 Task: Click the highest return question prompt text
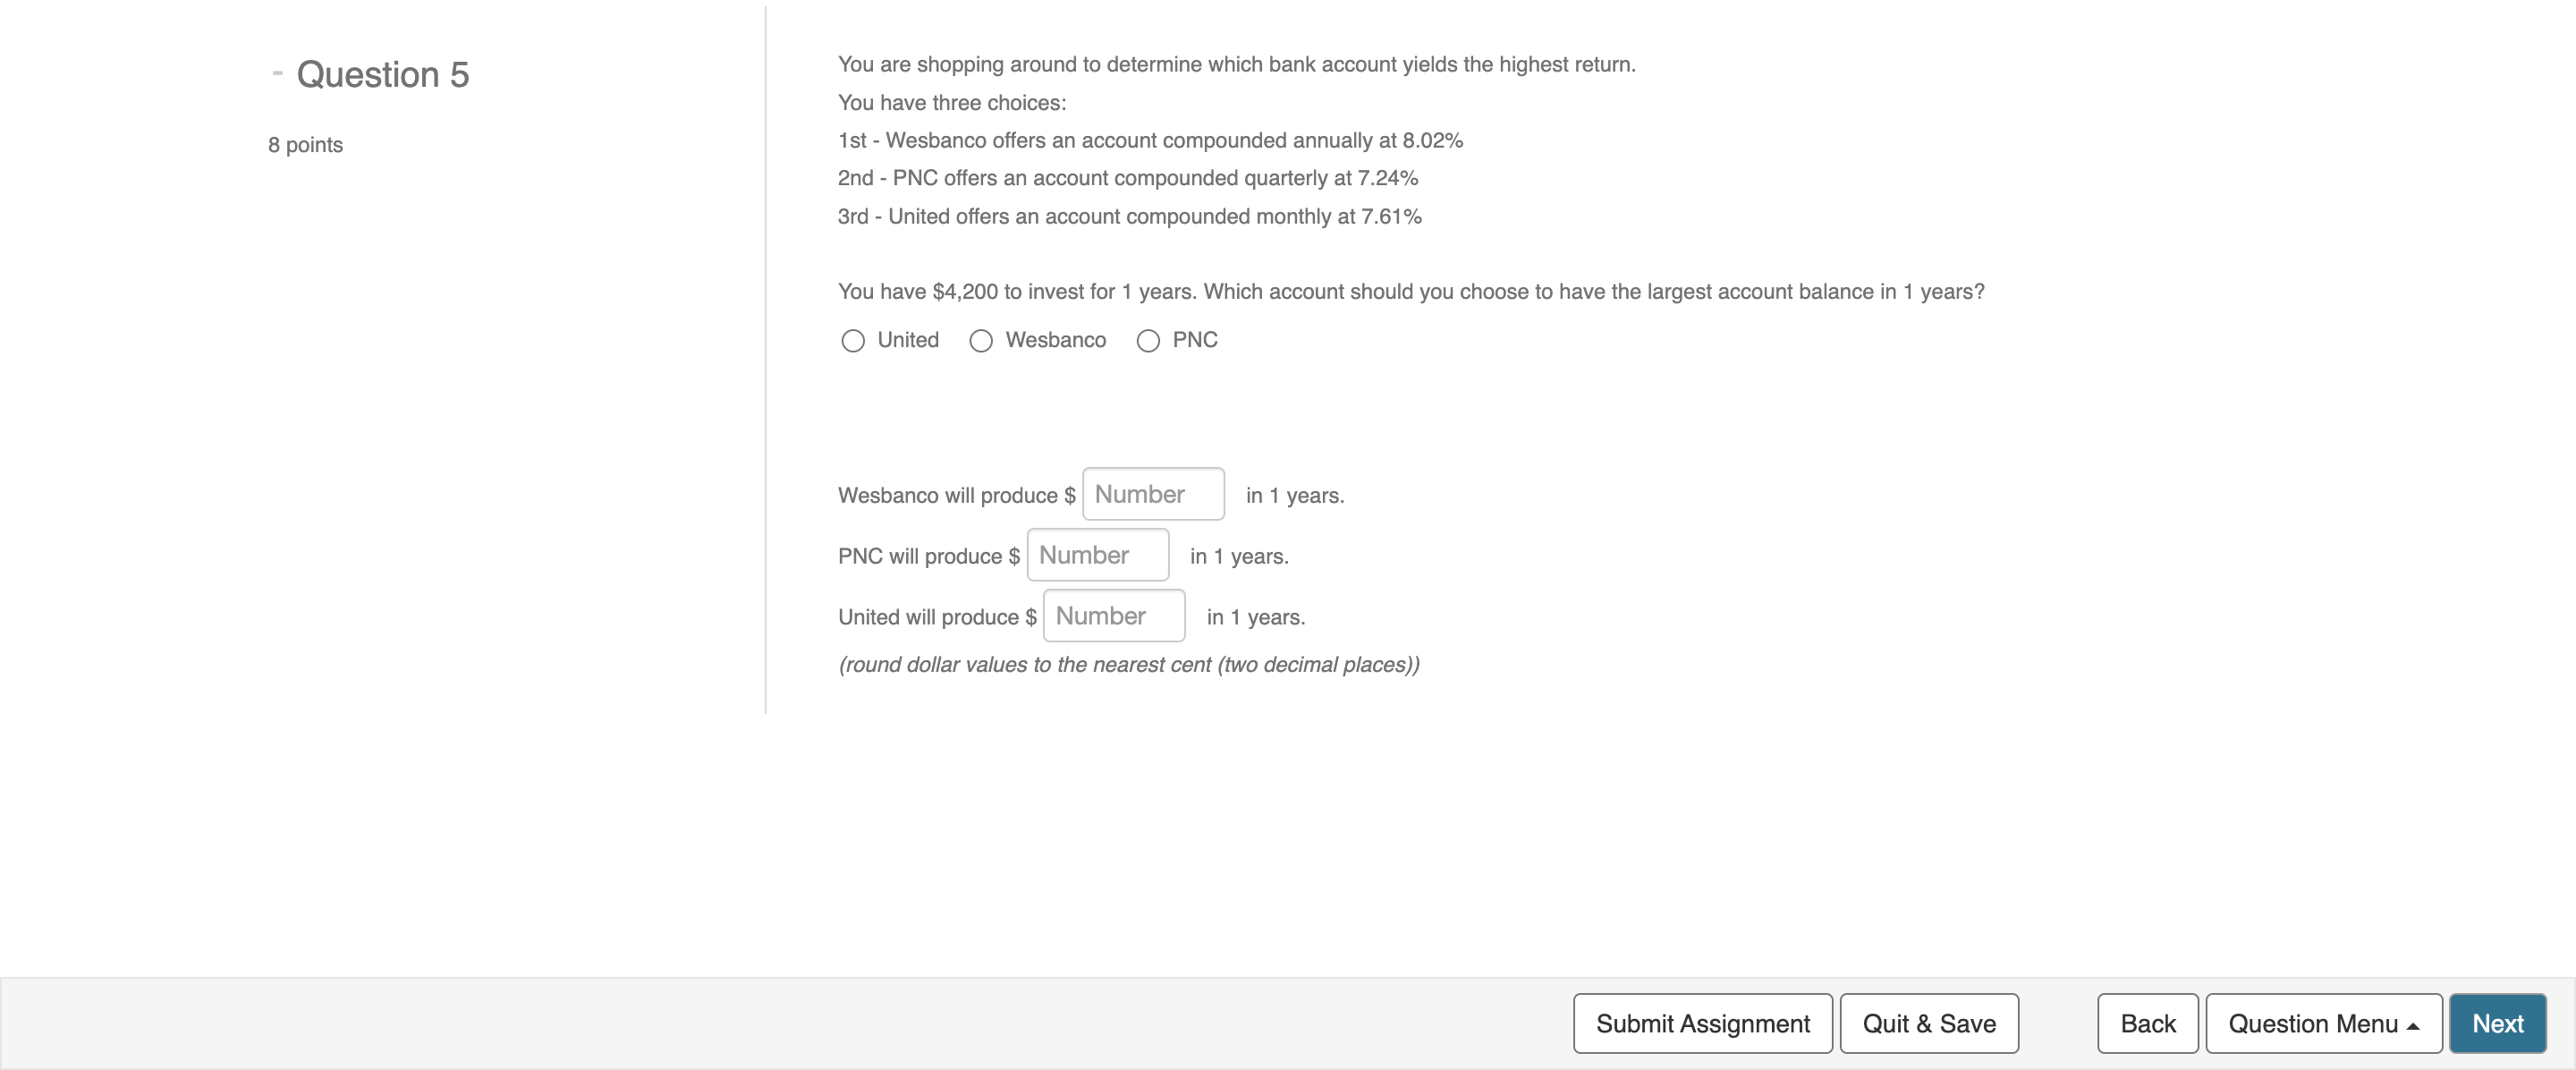coord(1236,64)
